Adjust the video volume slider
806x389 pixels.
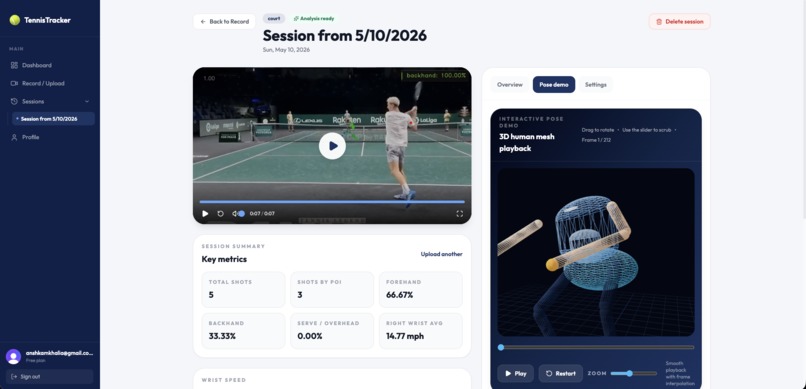241,214
